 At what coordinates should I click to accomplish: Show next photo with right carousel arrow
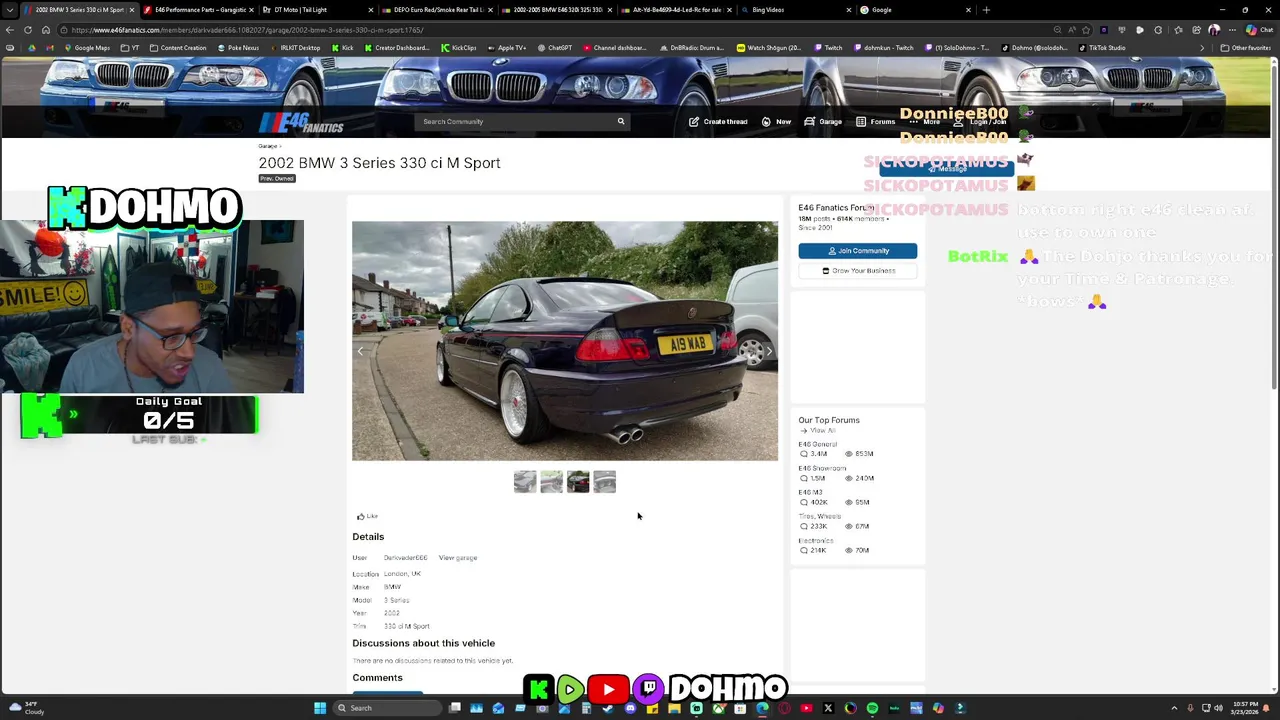click(769, 351)
